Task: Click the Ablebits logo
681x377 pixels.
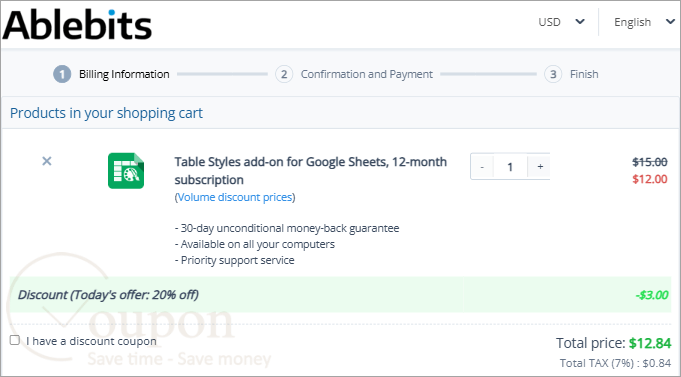Action: tap(77, 24)
